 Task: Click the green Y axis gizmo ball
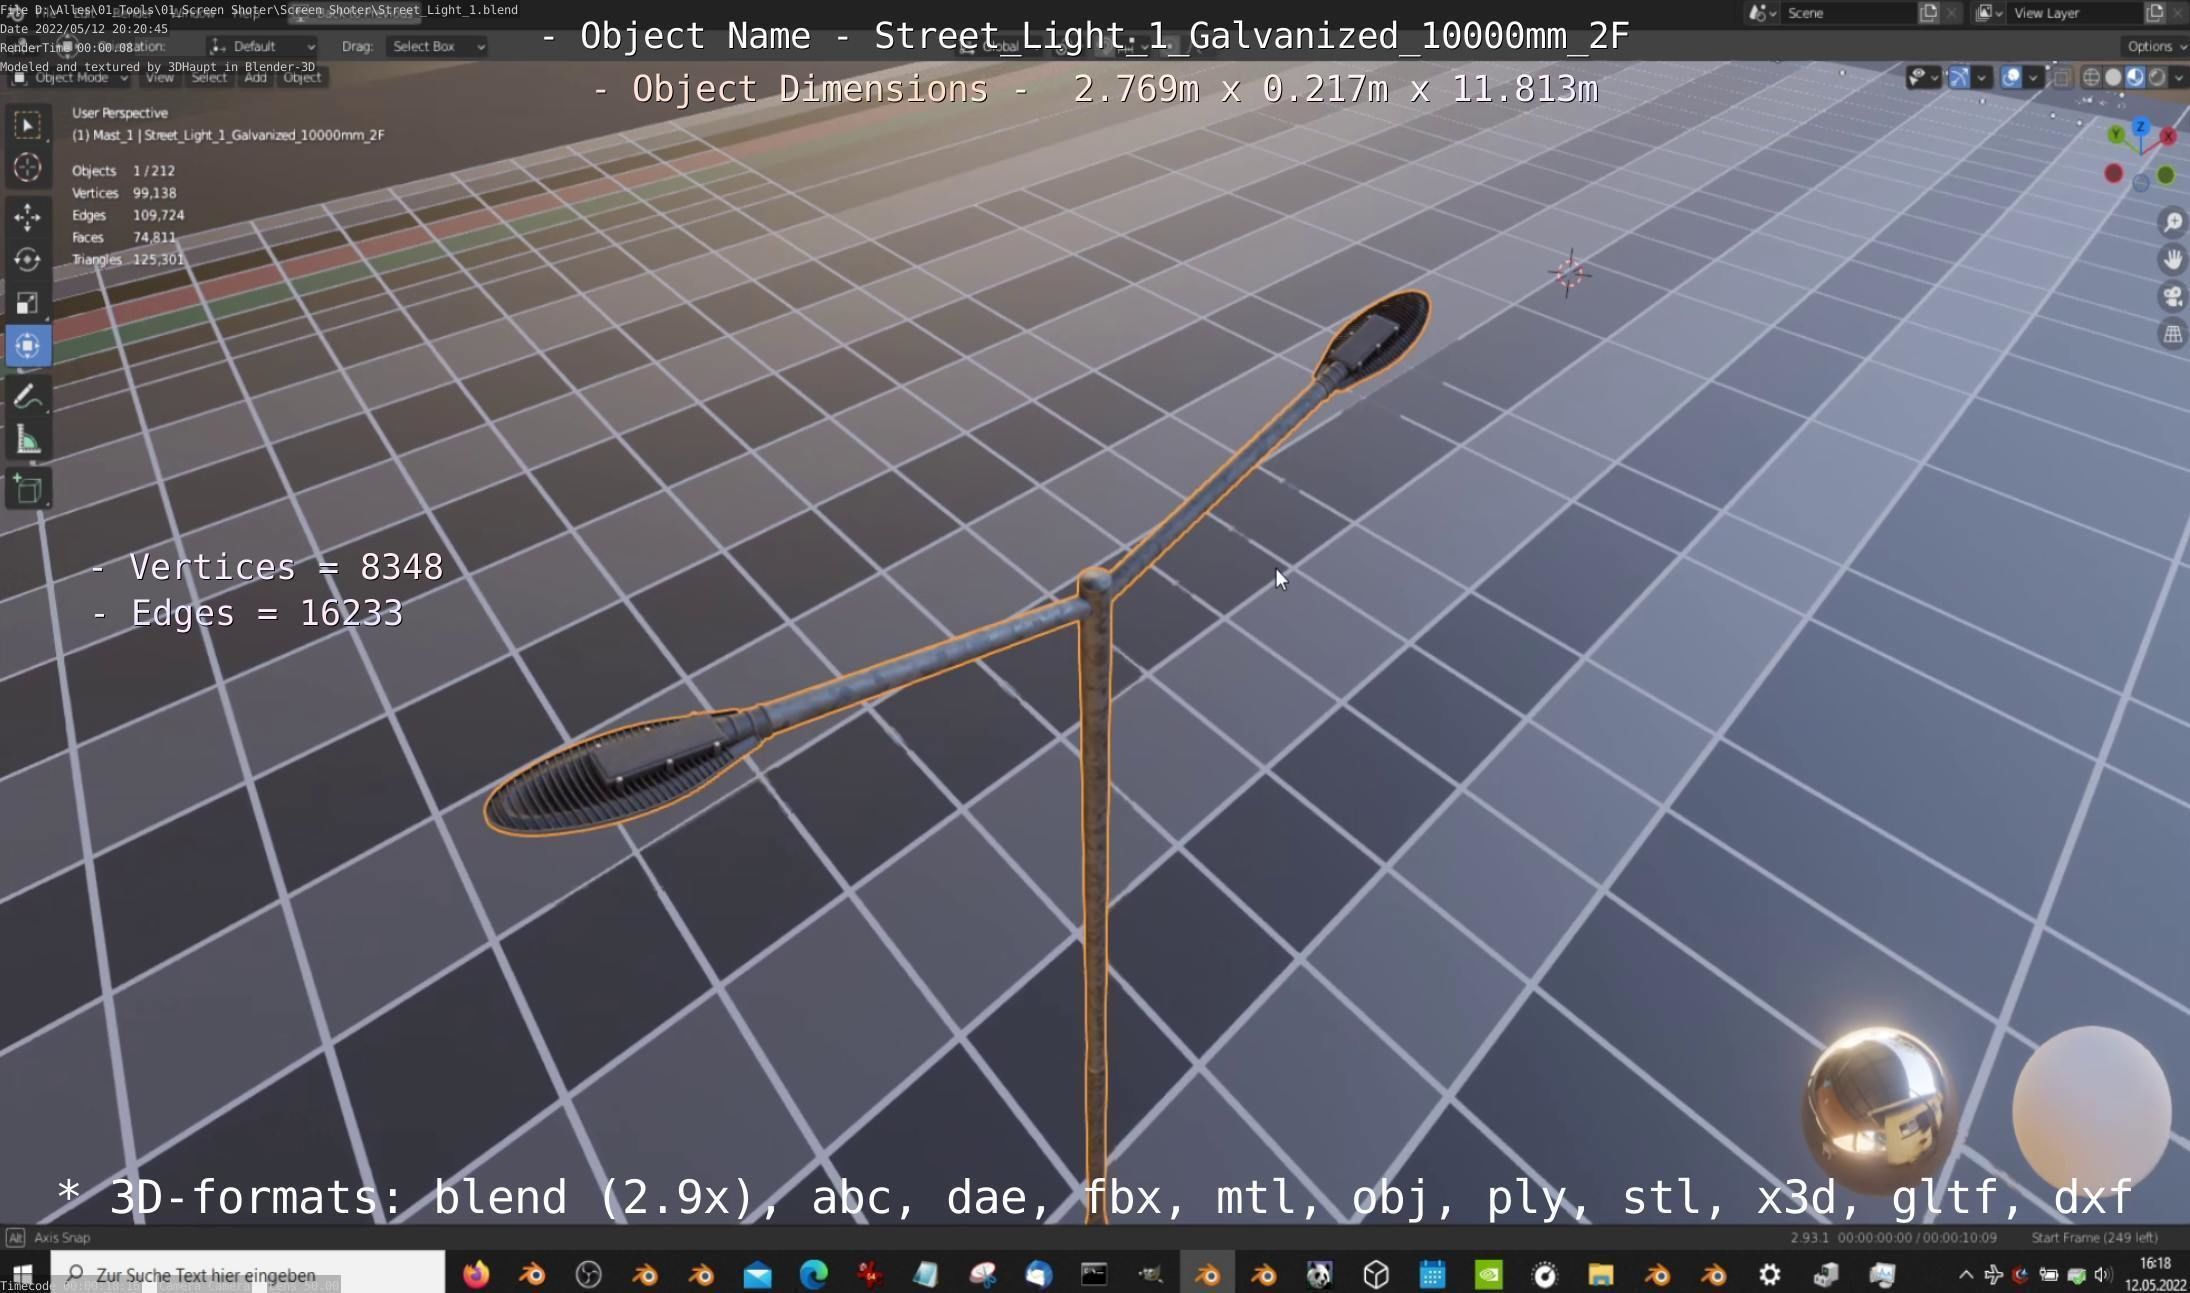(x=2116, y=134)
